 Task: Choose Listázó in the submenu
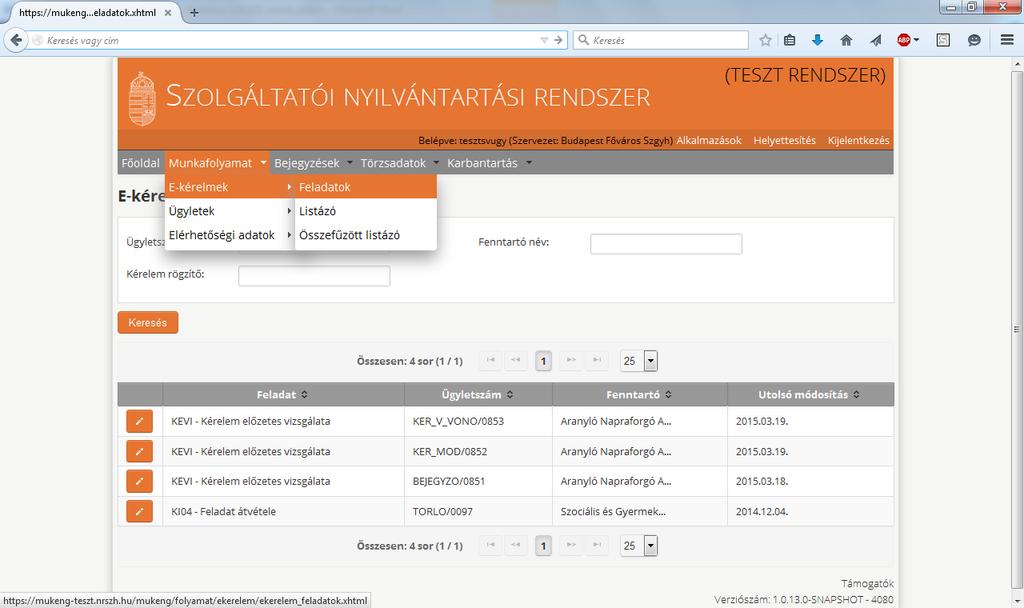(366, 211)
